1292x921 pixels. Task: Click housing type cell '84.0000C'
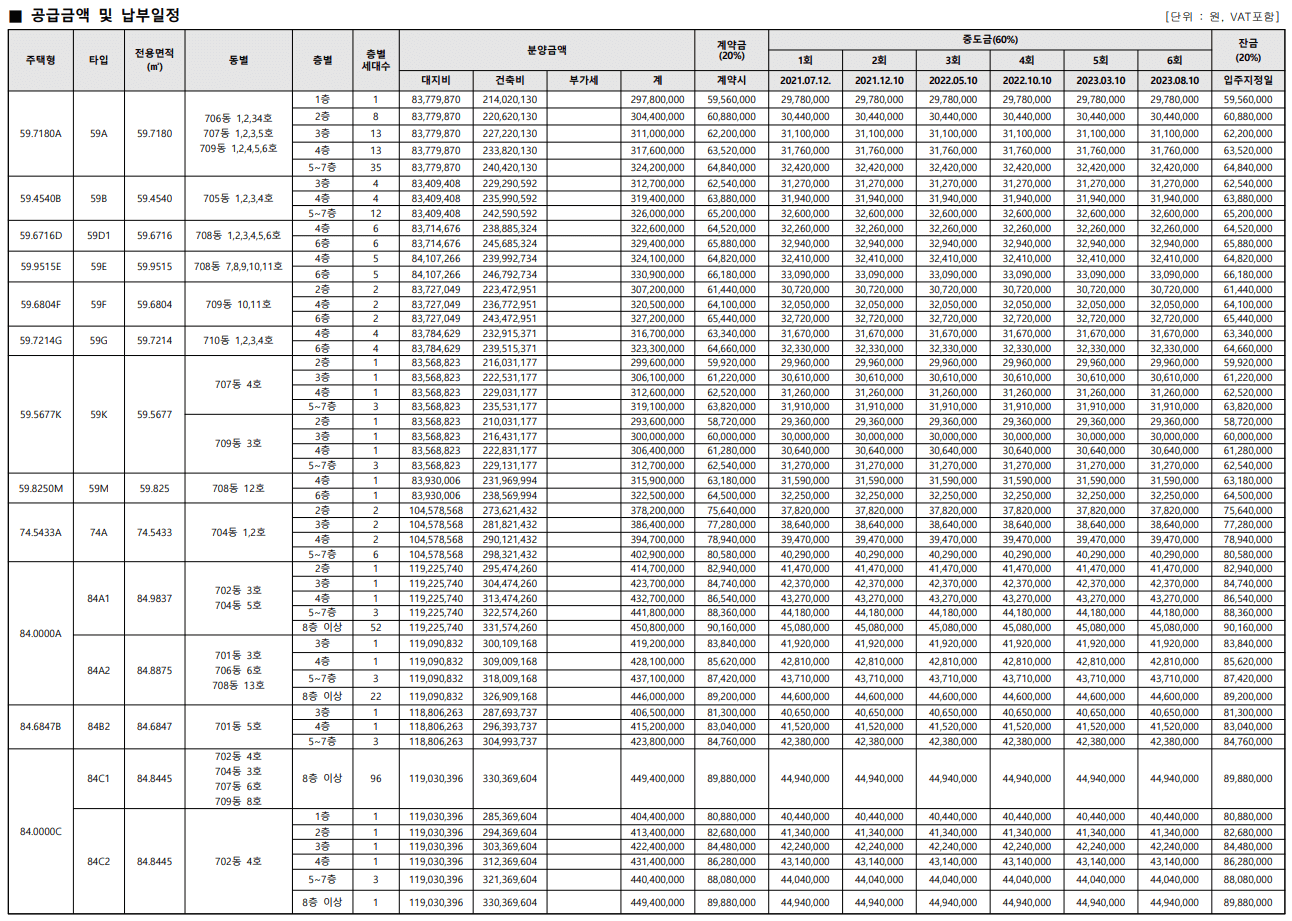[x=41, y=831]
